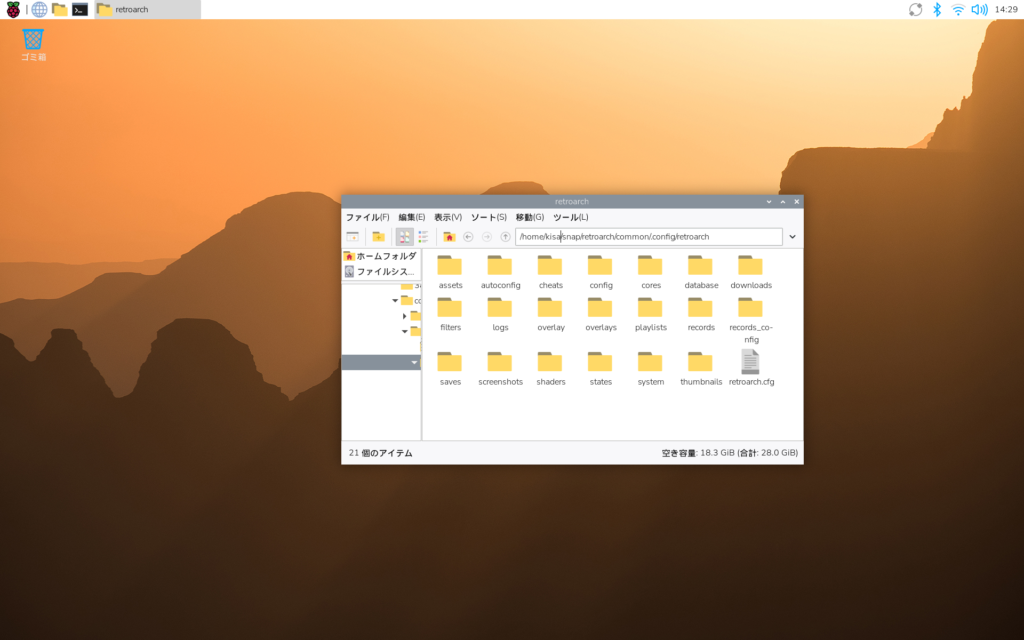Collapse the highlighted folder in the tree

(414, 363)
